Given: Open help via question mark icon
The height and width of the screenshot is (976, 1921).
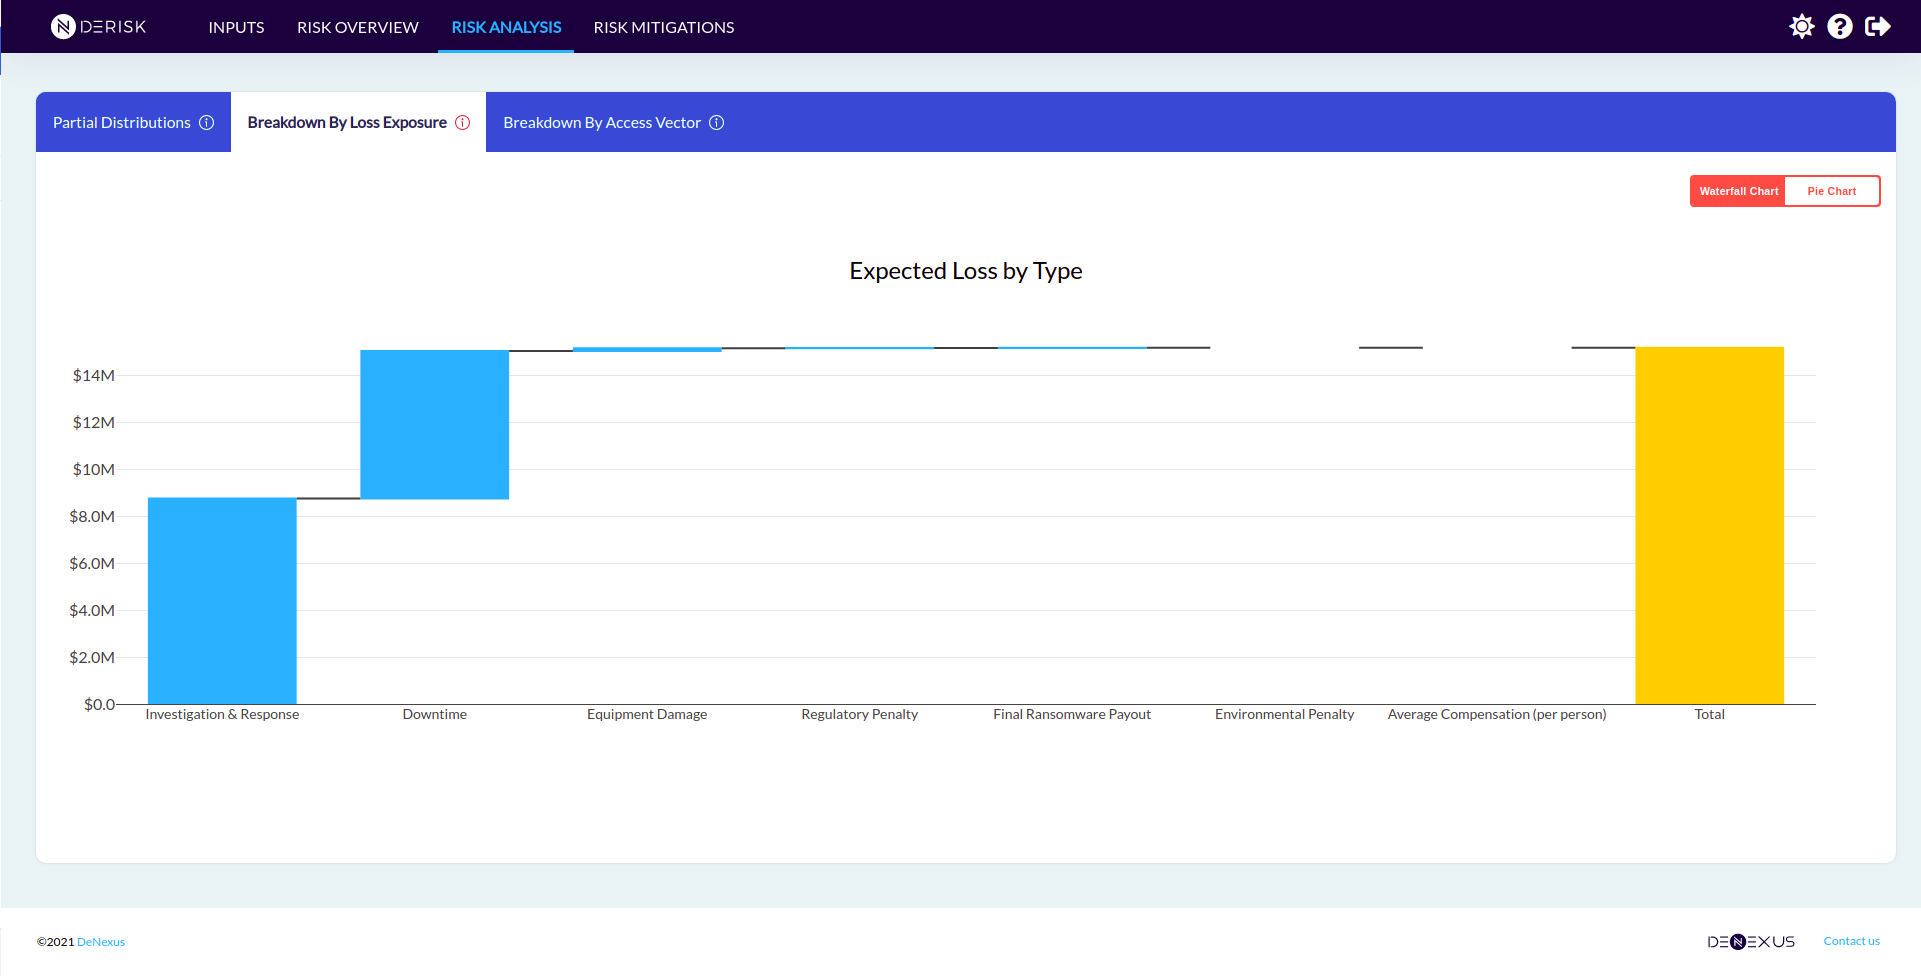Looking at the screenshot, I should point(1839,27).
